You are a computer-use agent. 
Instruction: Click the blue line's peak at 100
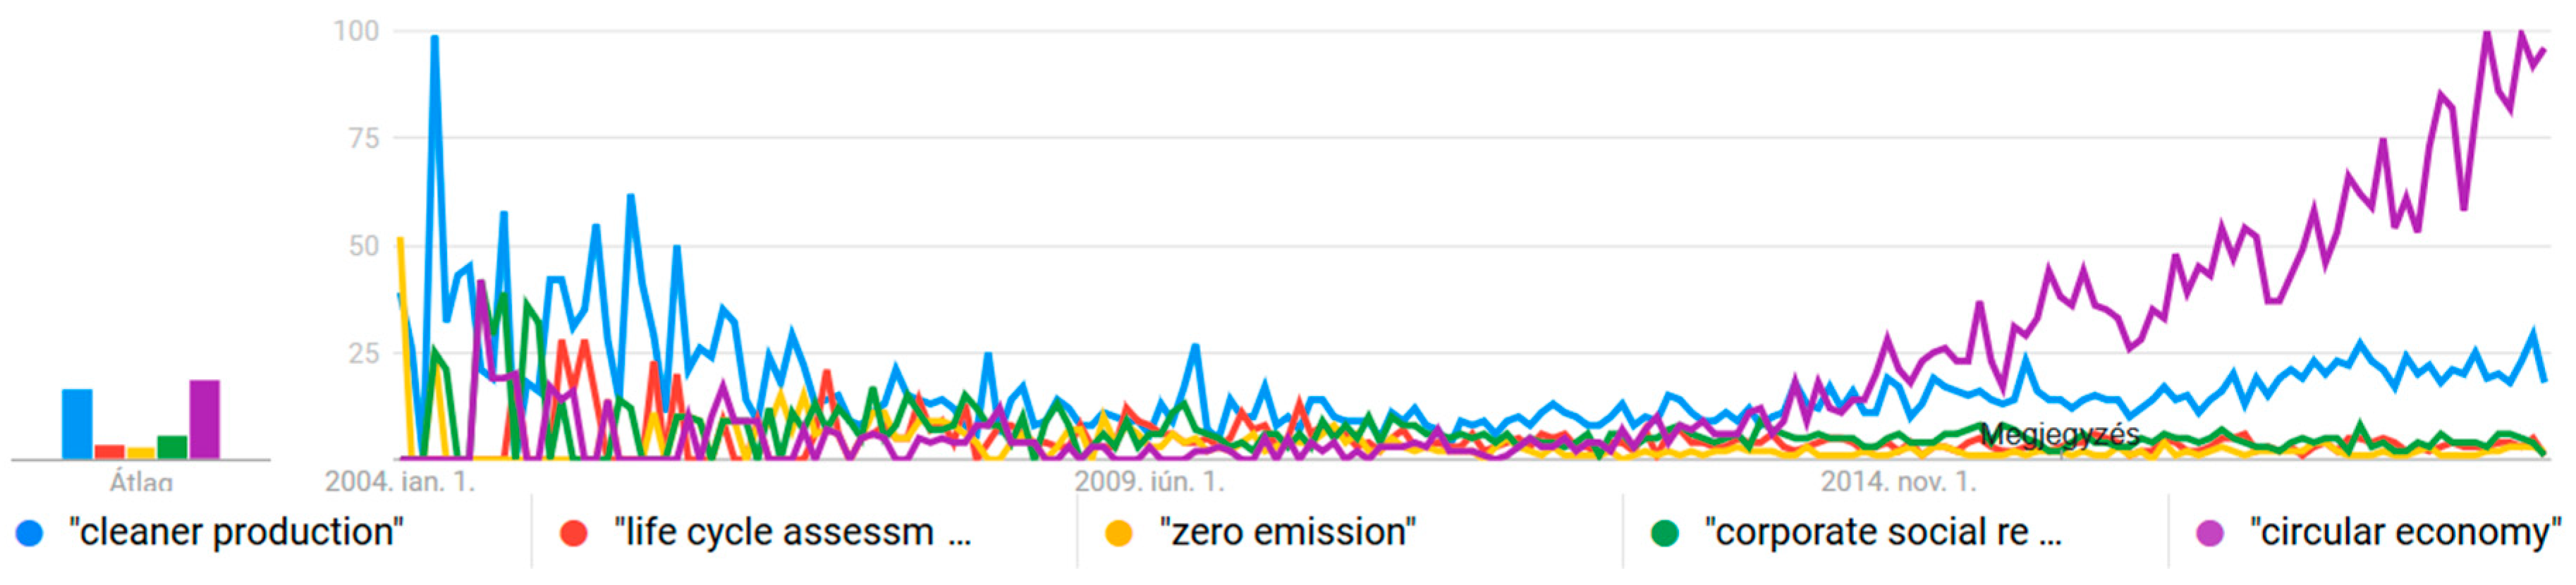pos(434,39)
